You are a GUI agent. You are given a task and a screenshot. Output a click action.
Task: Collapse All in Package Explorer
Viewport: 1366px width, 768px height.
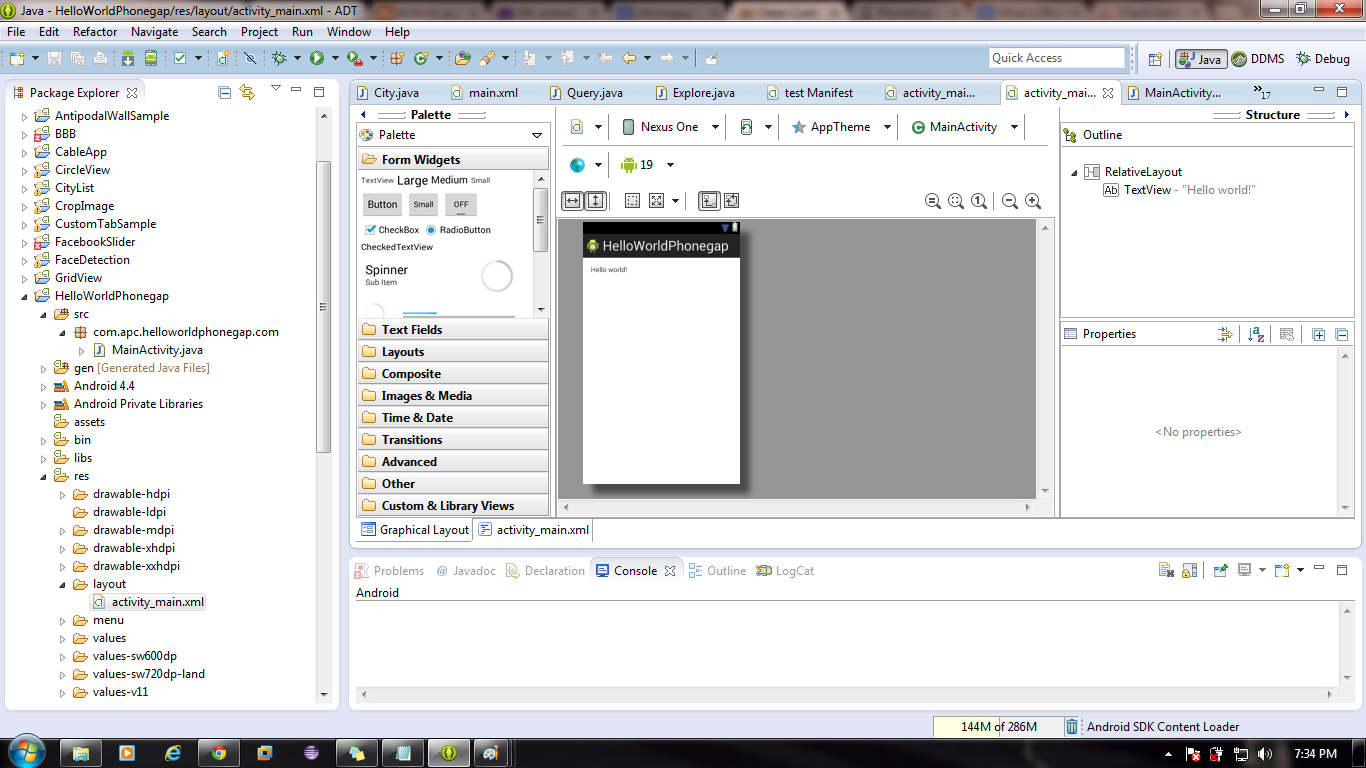coord(224,92)
